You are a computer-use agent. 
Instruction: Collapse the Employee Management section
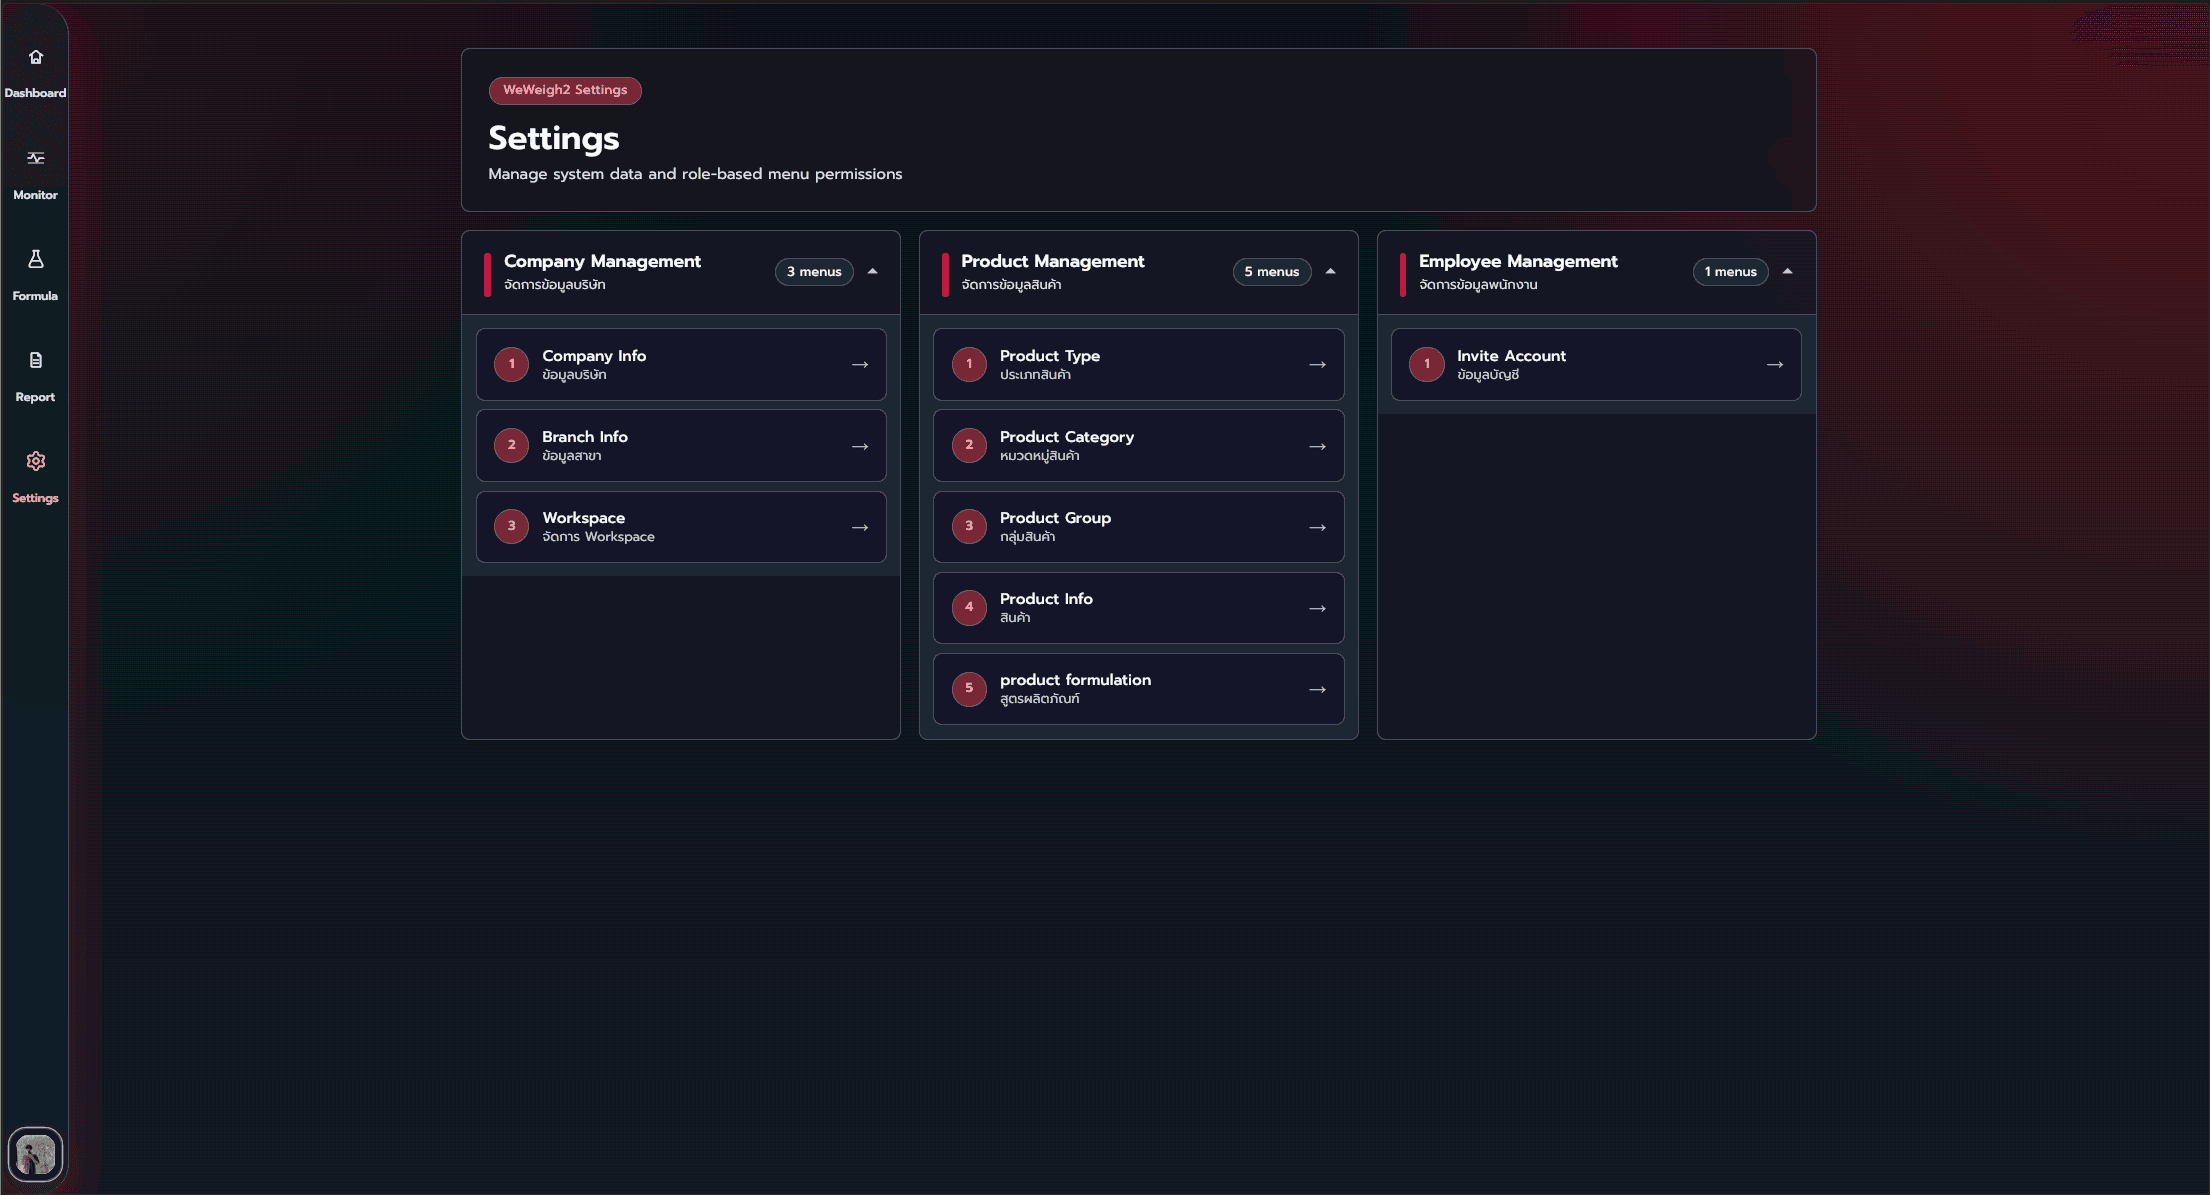[x=1788, y=272]
